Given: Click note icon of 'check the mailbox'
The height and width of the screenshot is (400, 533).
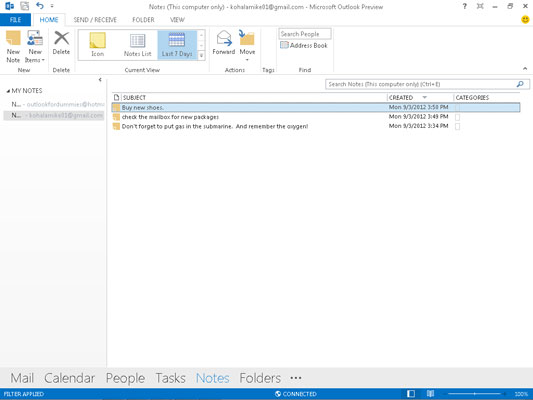Looking at the screenshot, I should [x=116, y=117].
